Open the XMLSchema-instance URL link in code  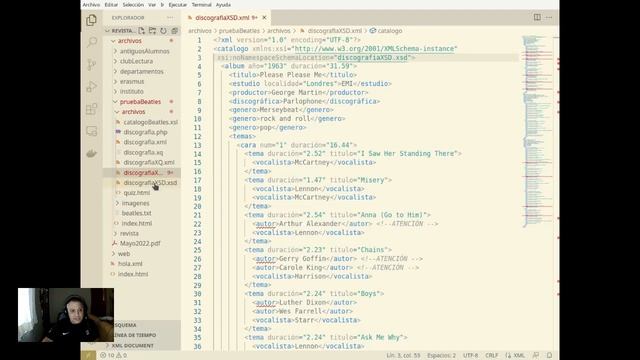(x=374, y=49)
